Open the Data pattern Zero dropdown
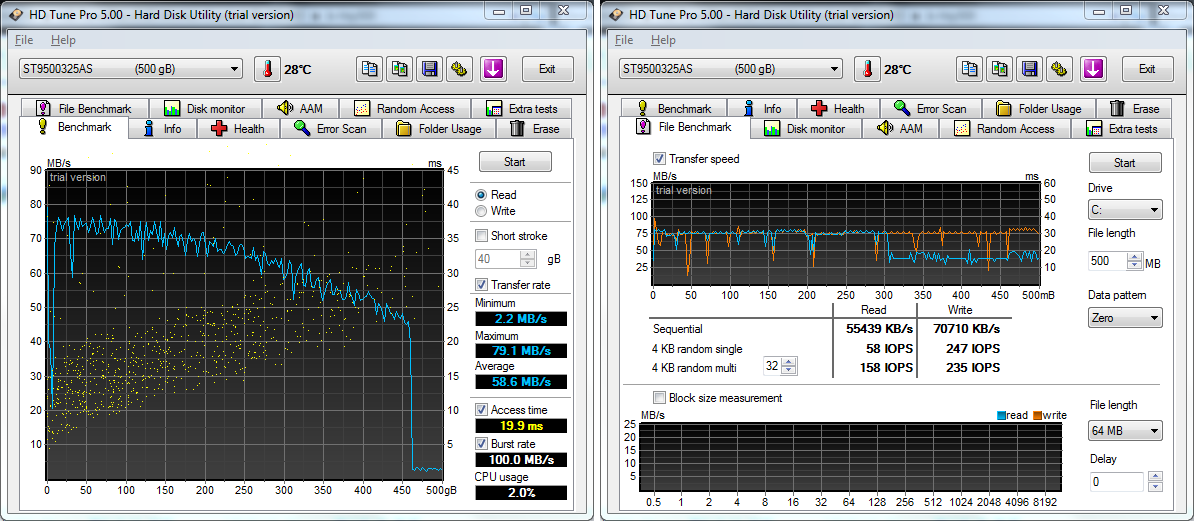1194x521 pixels. pyautogui.click(x=1125, y=318)
